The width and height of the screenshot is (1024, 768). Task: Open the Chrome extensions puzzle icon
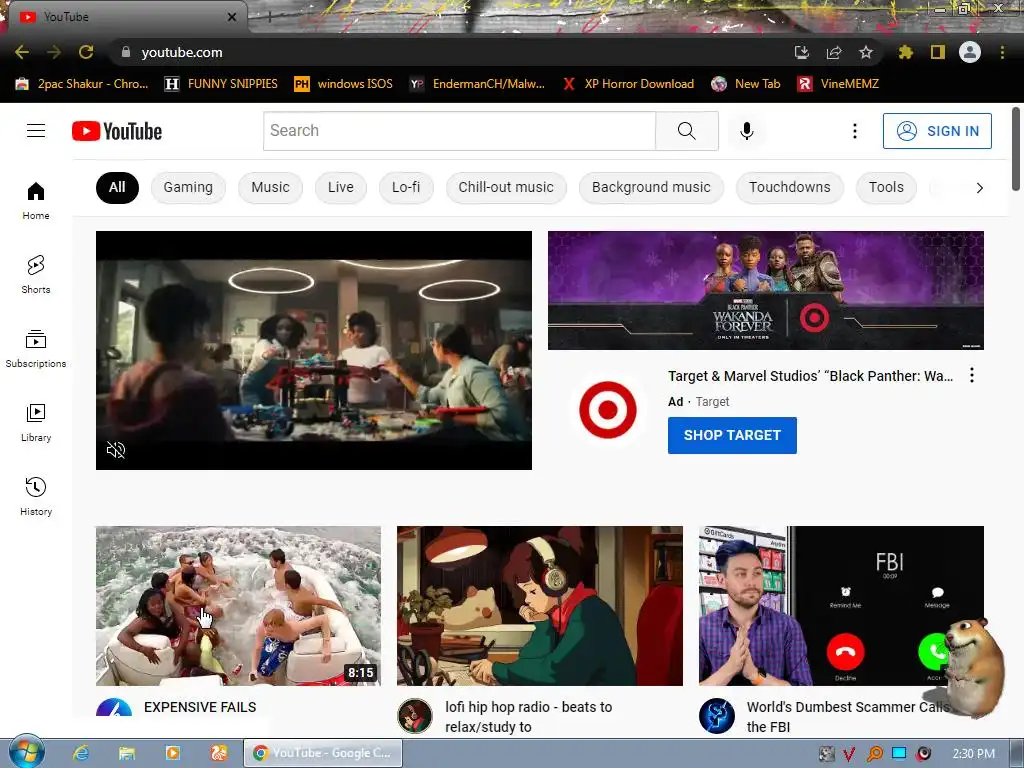coord(905,52)
